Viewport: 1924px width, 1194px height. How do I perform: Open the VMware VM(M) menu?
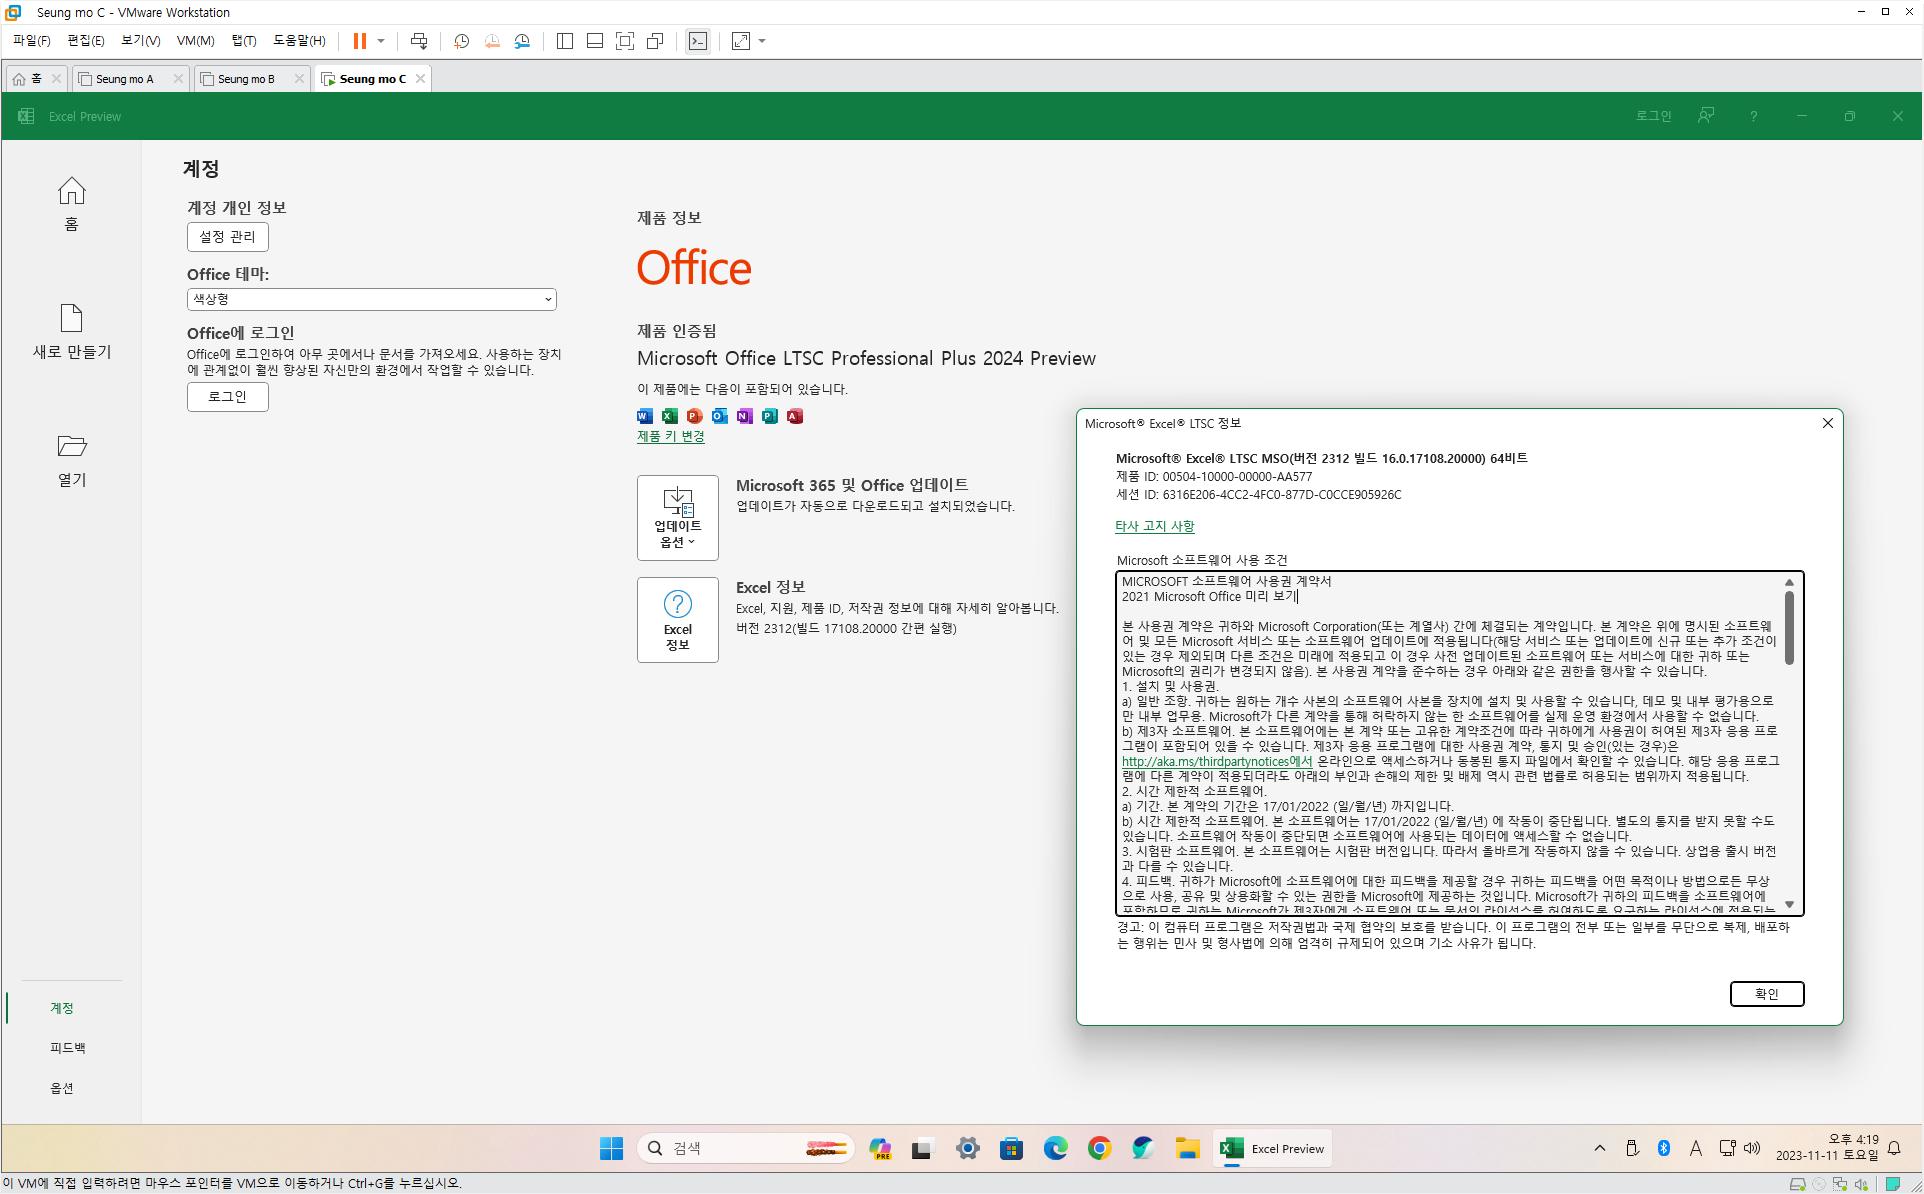pyautogui.click(x=195, y=41)
